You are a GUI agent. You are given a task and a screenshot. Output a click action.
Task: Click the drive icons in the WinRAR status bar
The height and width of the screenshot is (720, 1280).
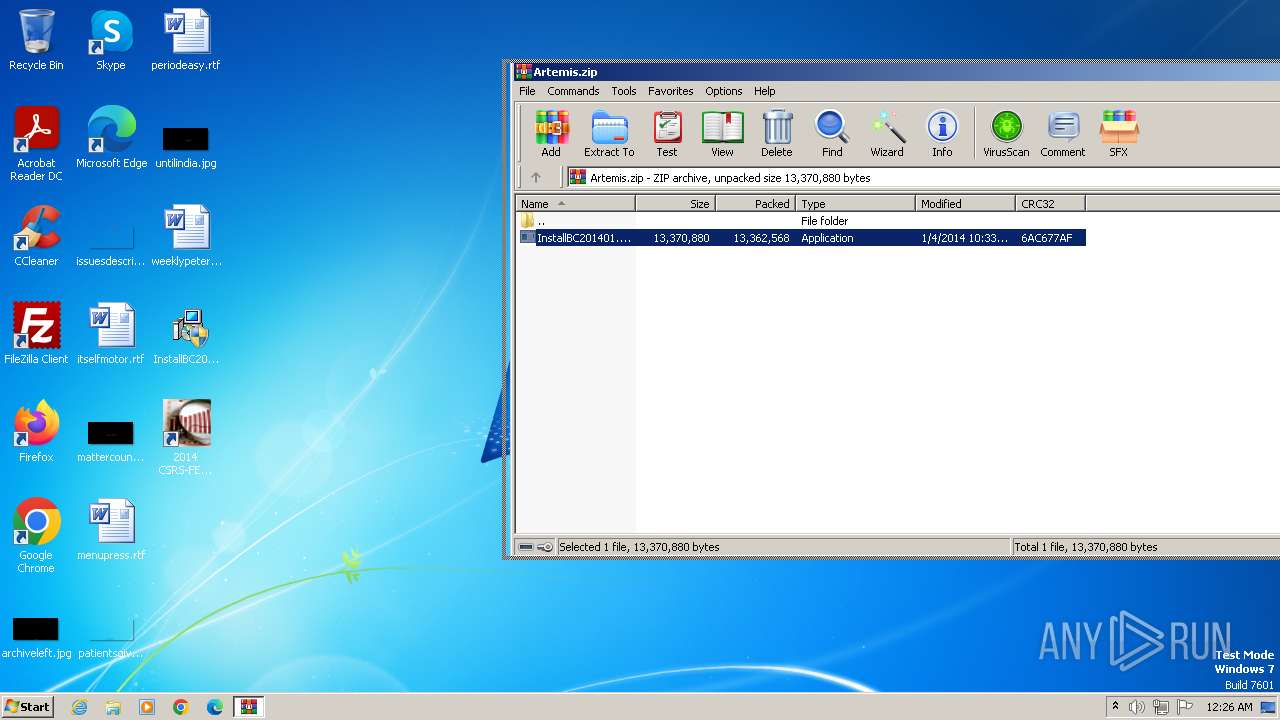pos(536,547)
